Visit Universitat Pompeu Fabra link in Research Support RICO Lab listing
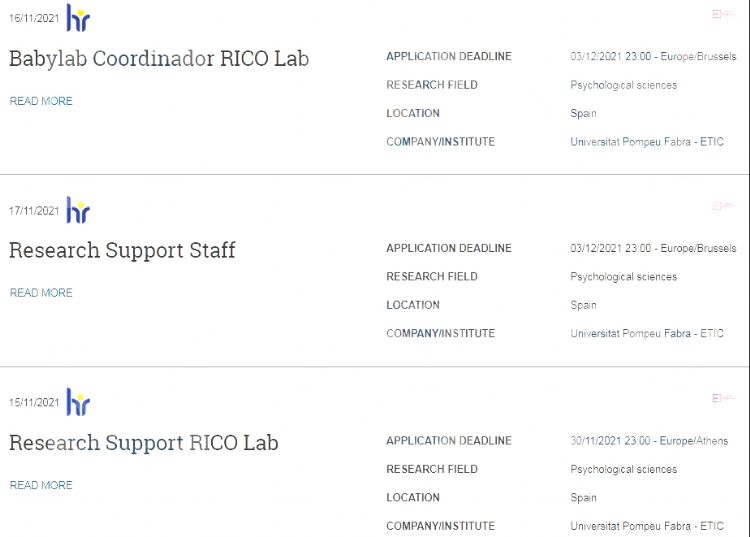The image size is (750, 537). pyautogui.click(x=647, y=526)
